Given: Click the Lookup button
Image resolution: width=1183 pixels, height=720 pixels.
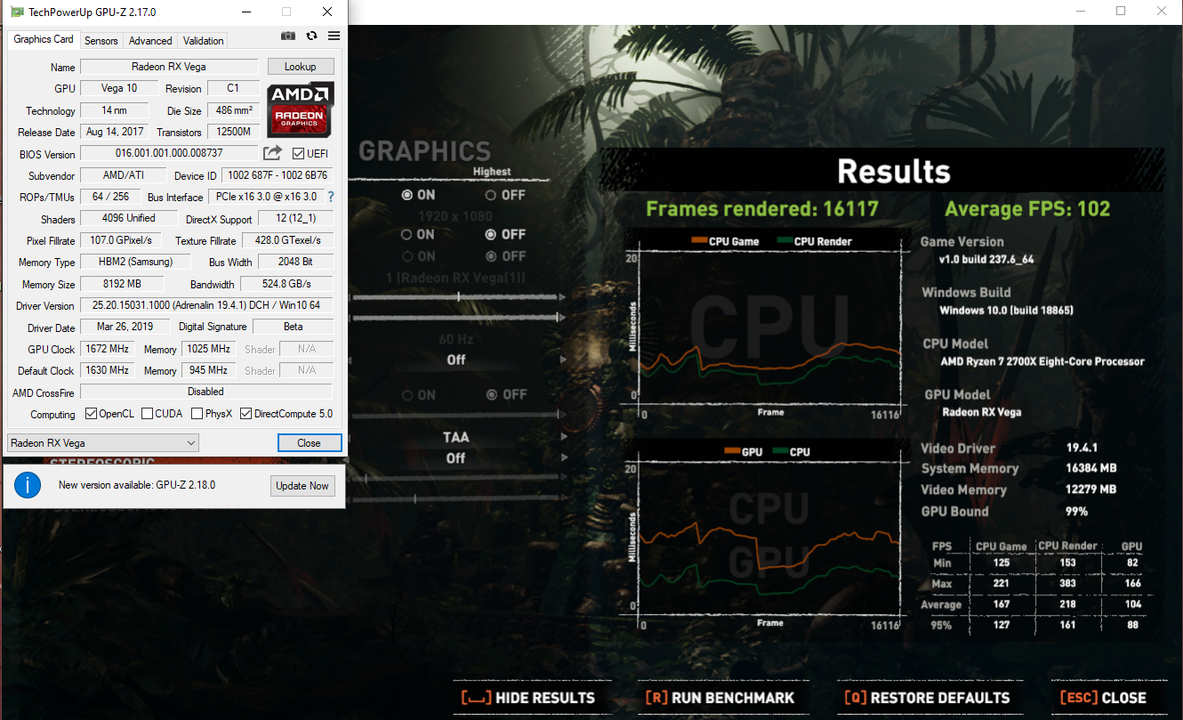Looking at the screenshot, I should point(300,66).
